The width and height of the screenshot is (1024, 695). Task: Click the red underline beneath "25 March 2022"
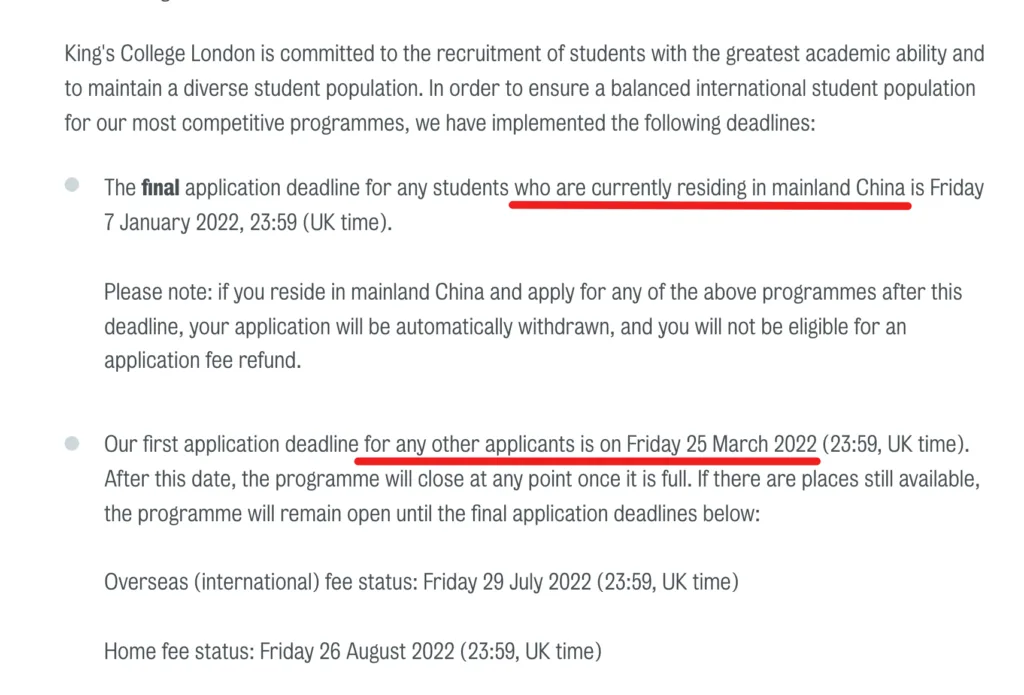tap(590, 461)
